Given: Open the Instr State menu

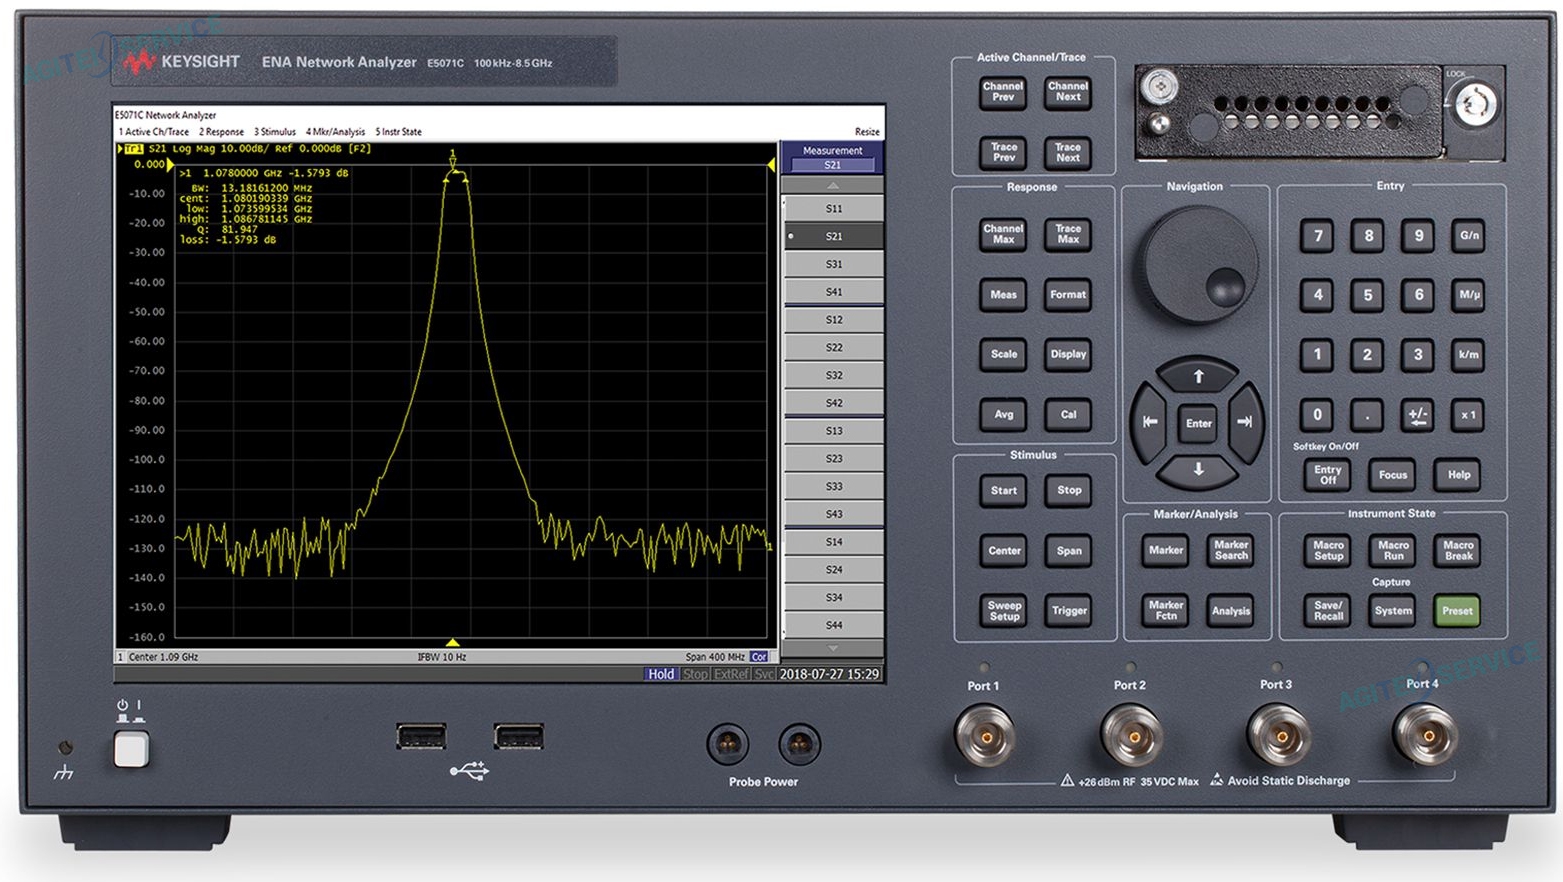Looking at the screenshot, I should 398,132.
